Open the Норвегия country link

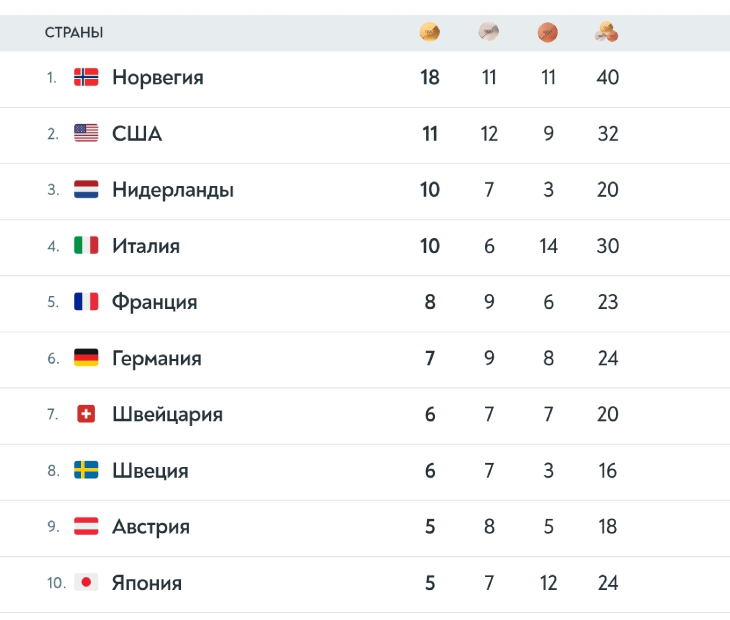(x=158, y=77)
